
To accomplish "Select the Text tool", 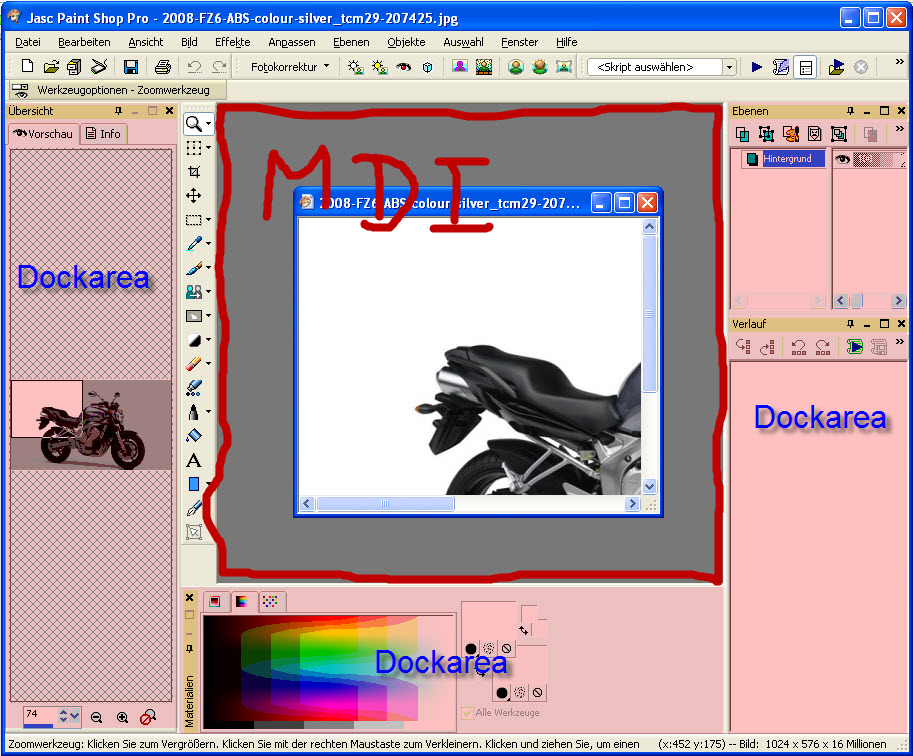I will click(x=194, y=460).
